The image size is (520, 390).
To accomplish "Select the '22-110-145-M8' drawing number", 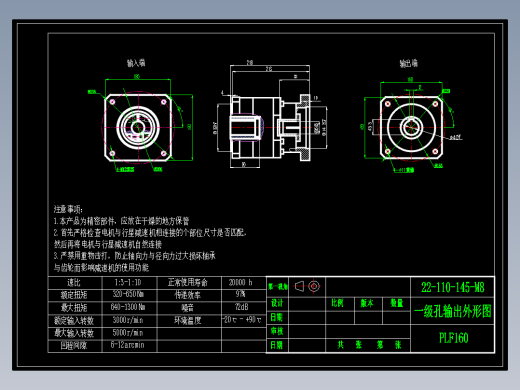I will tap(452, 287).
